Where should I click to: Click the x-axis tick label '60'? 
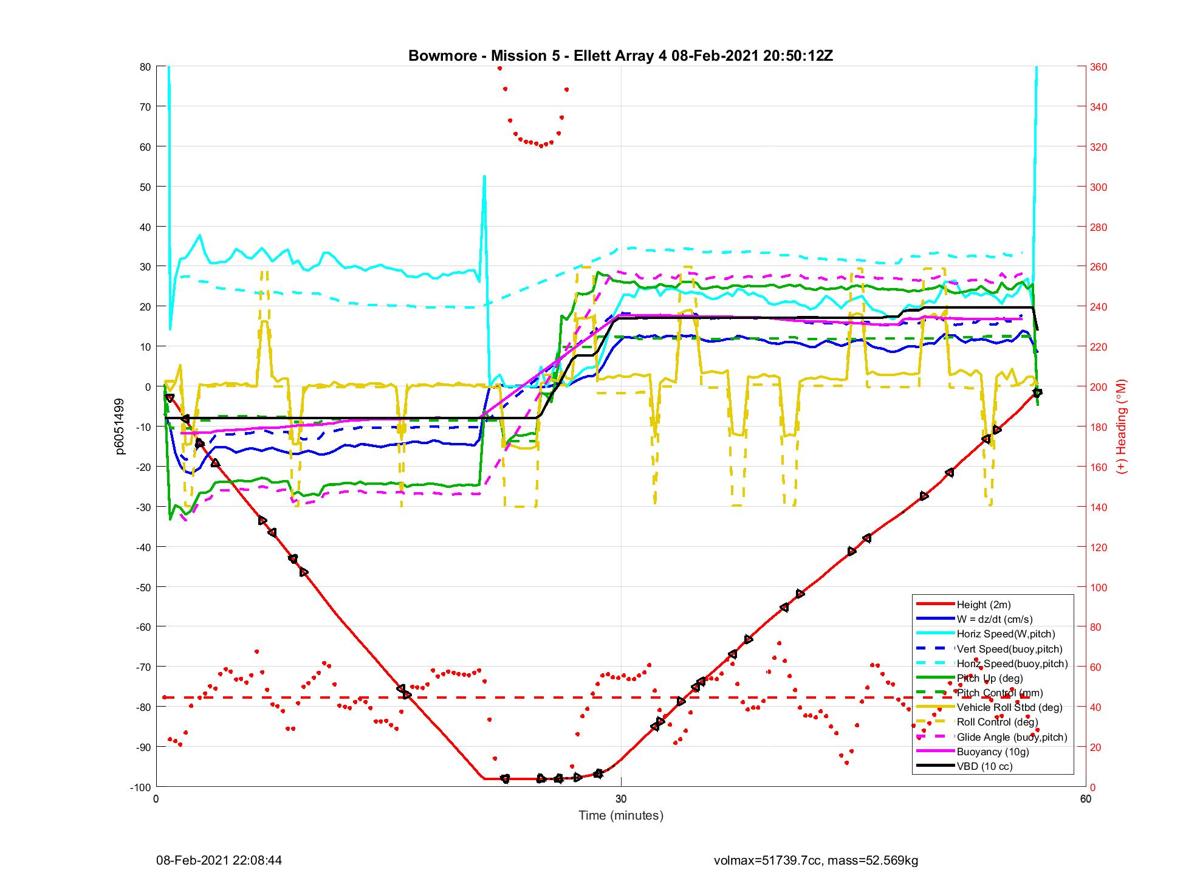pos(1085,799)
